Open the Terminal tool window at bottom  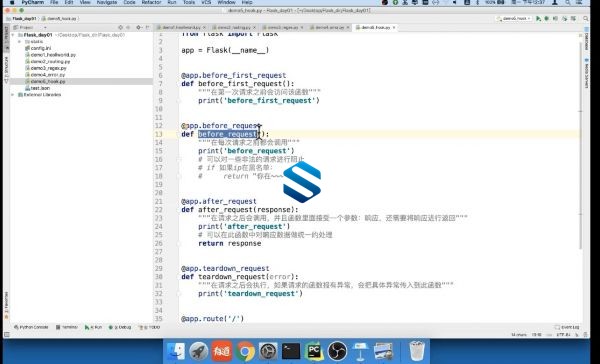67,327
